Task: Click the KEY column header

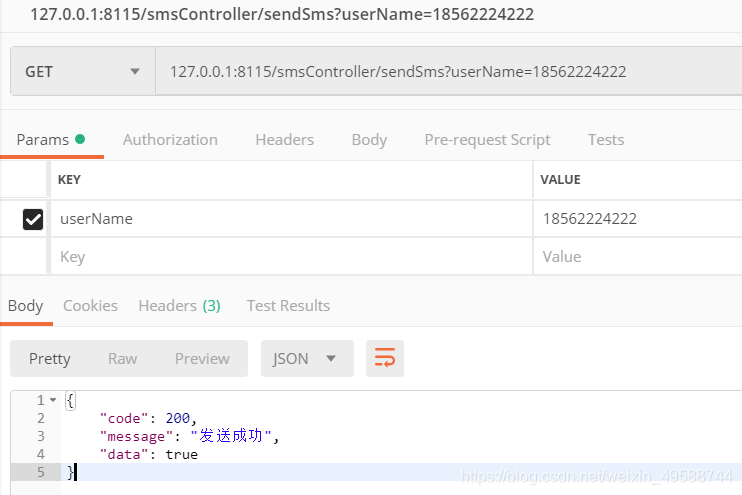Action: coord(69,180)
